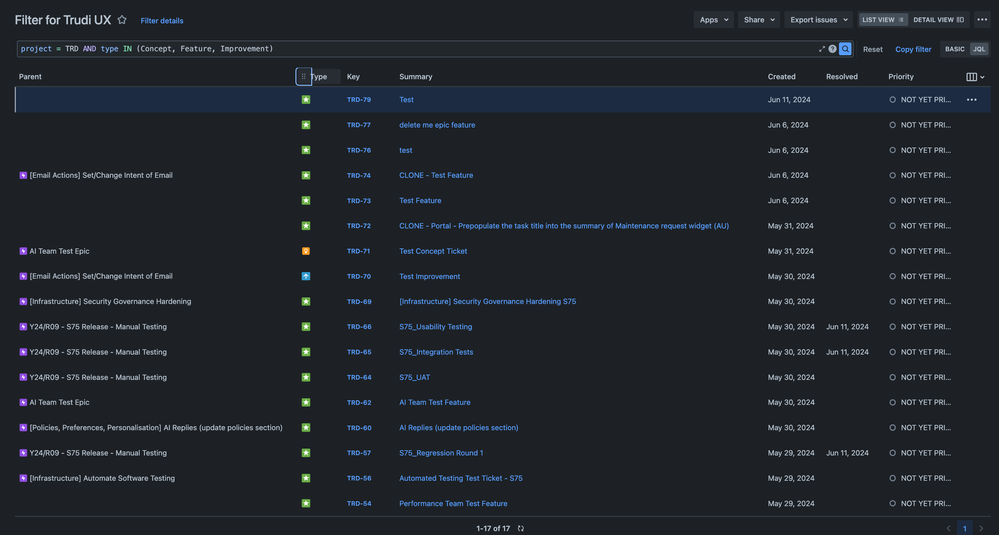The width and height of the screenshot is (999, 535).
Task: Open more actions menu at top right
Action: [x=982, y=20]
